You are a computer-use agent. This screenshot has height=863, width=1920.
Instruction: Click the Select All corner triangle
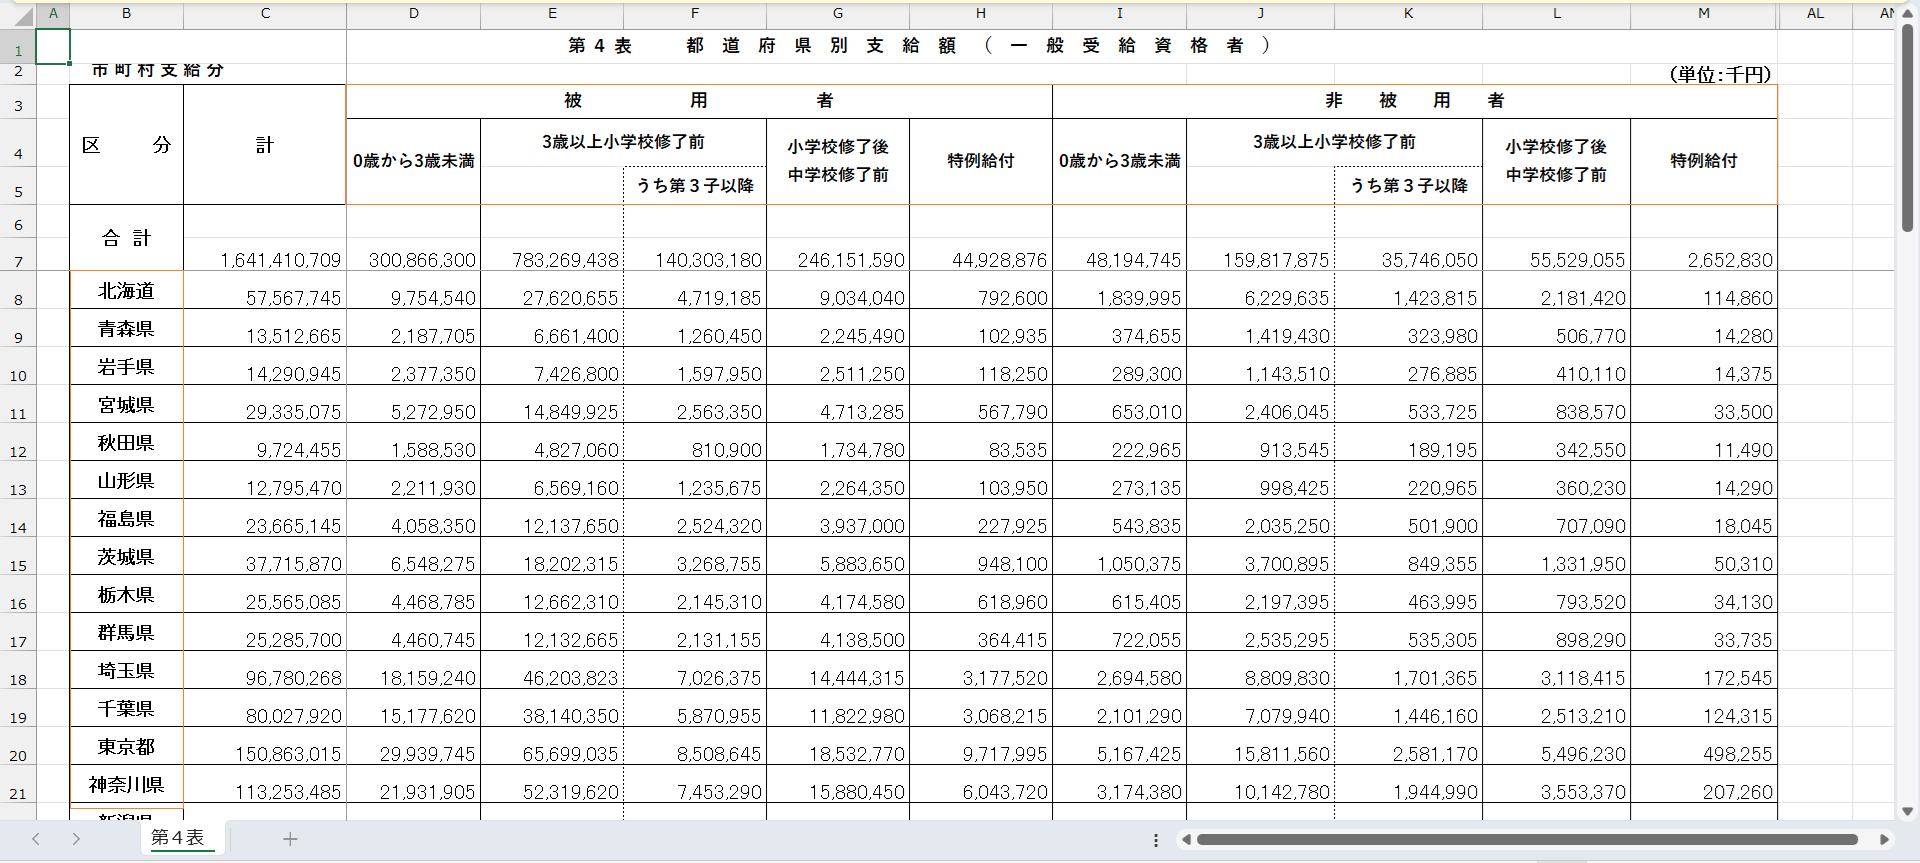click(x=18, y=14)
